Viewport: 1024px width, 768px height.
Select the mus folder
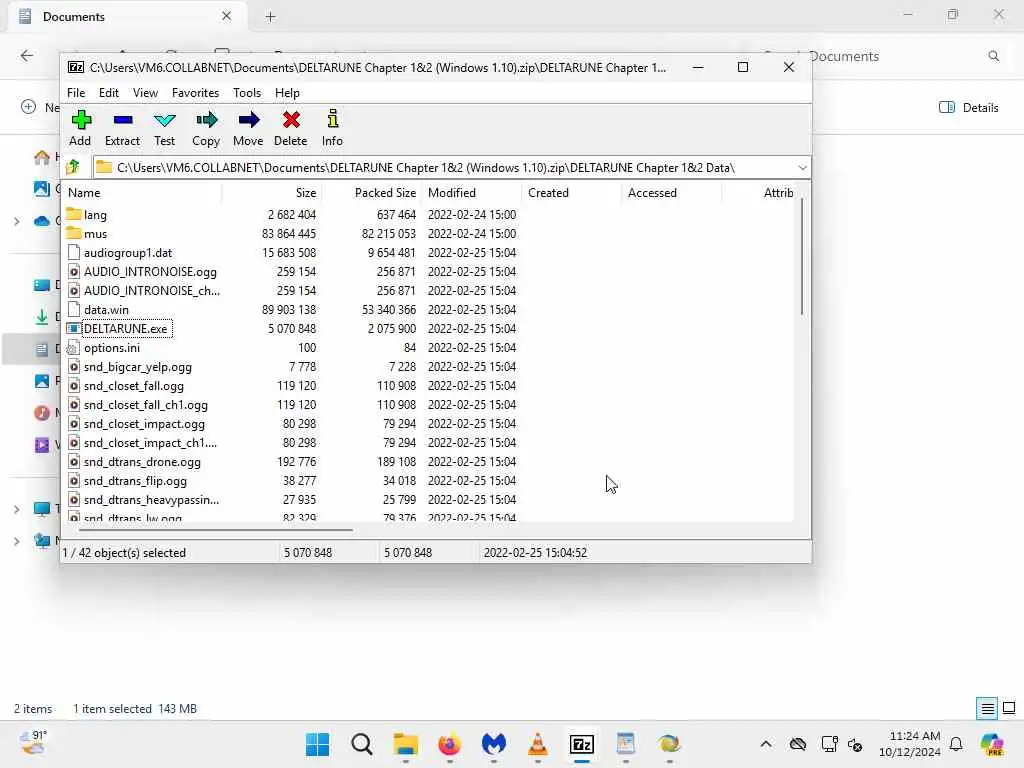[95, 234]
